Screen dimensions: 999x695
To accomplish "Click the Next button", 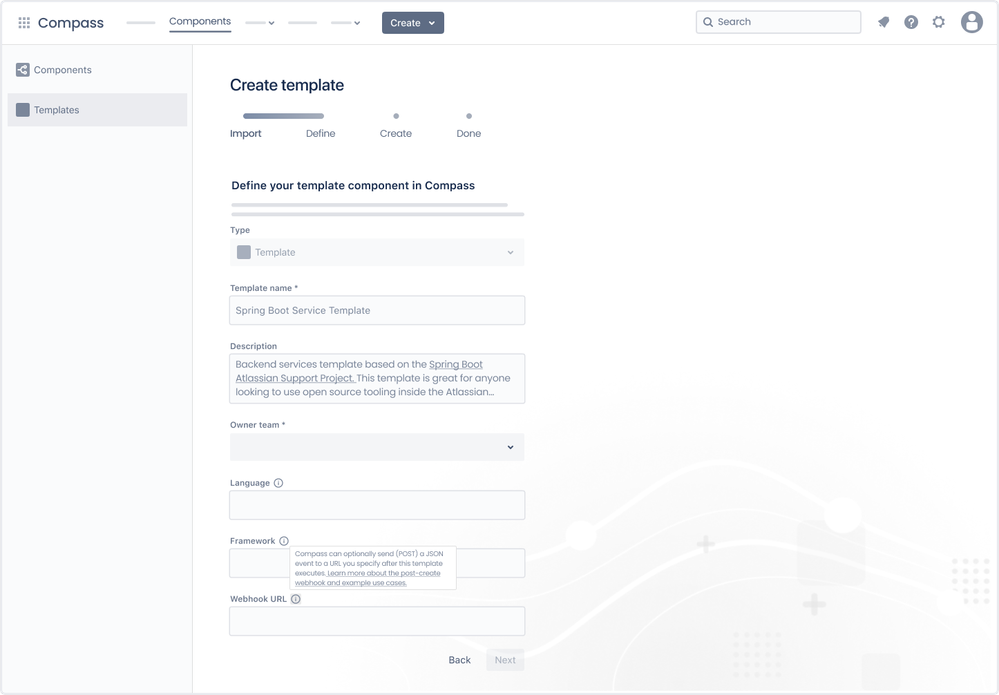I will click(505, 660).
